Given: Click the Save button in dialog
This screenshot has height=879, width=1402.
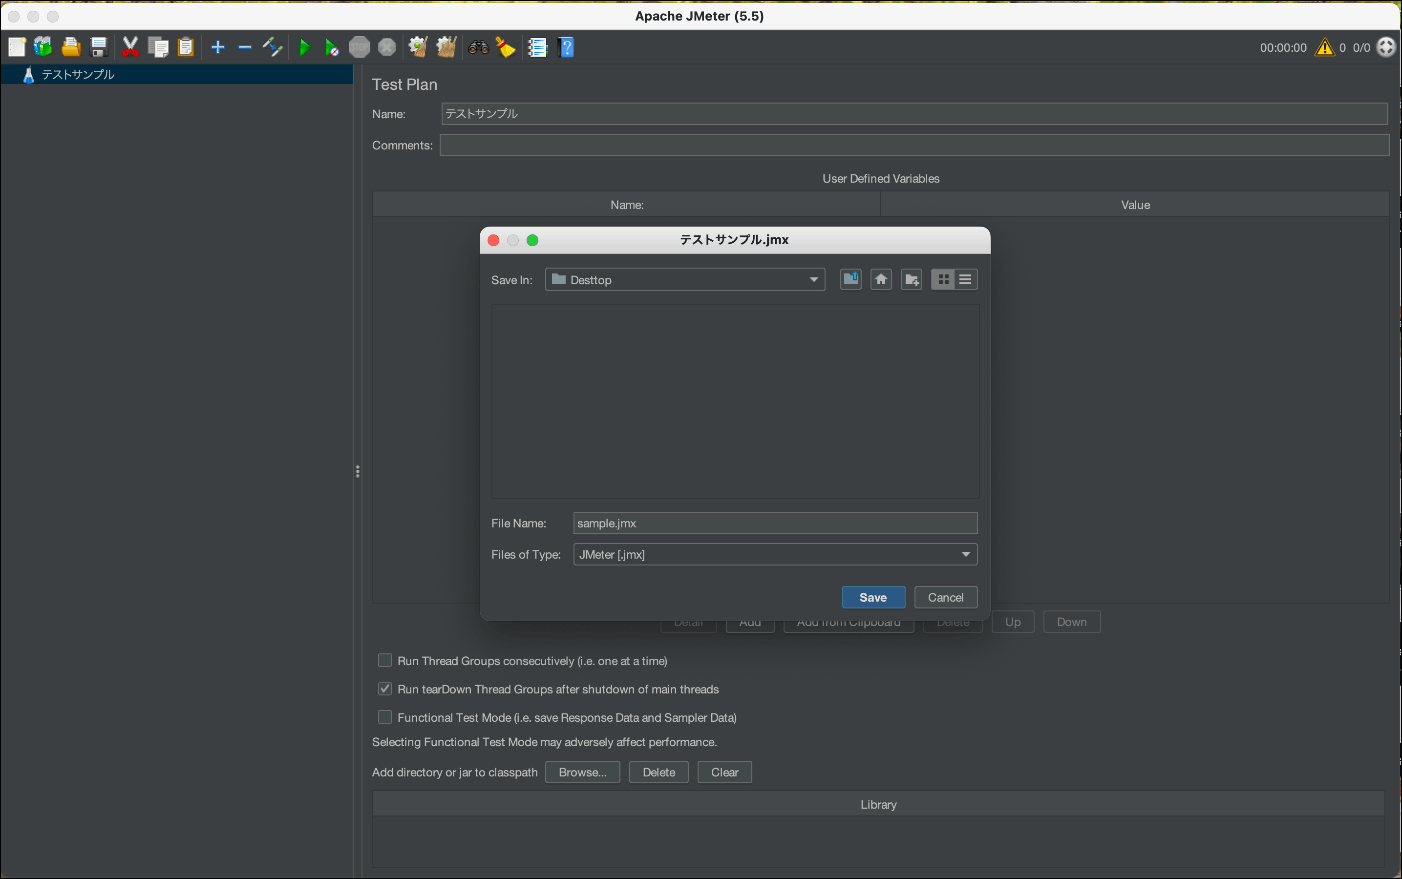Looking at the screenshot, I should 873,597.
